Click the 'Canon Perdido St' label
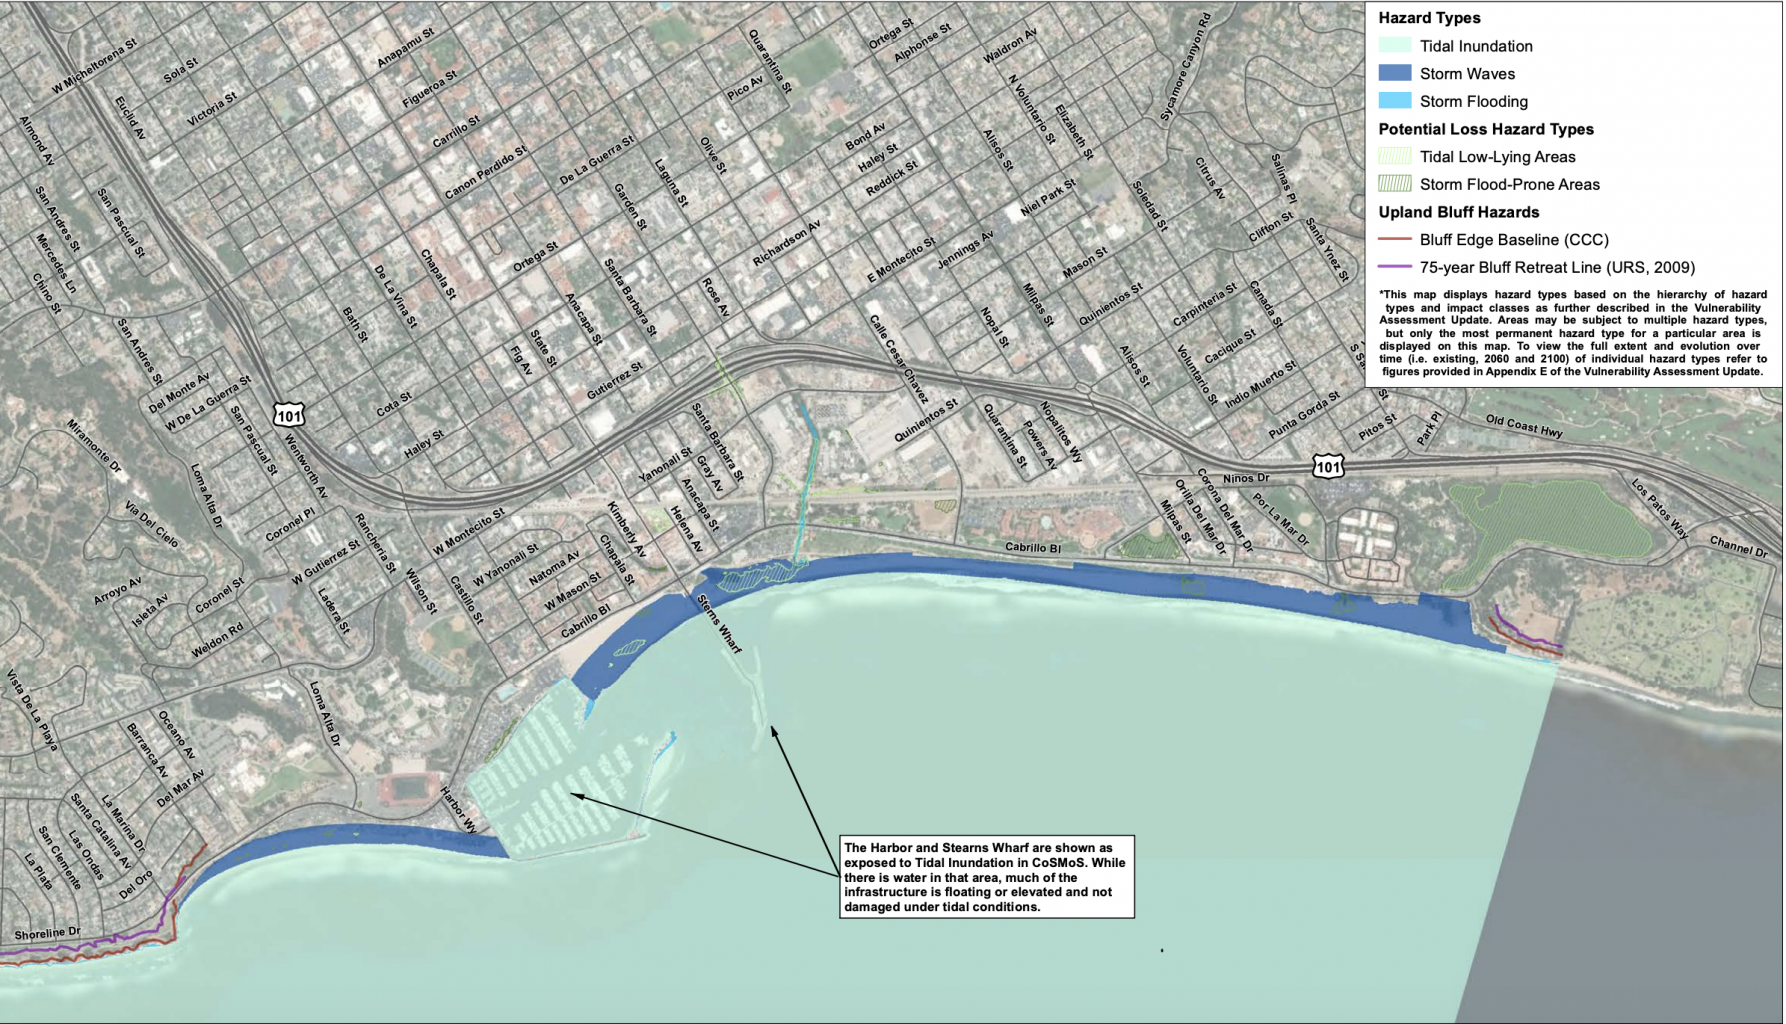1786x1024 pixels. (x=485, y=172)
